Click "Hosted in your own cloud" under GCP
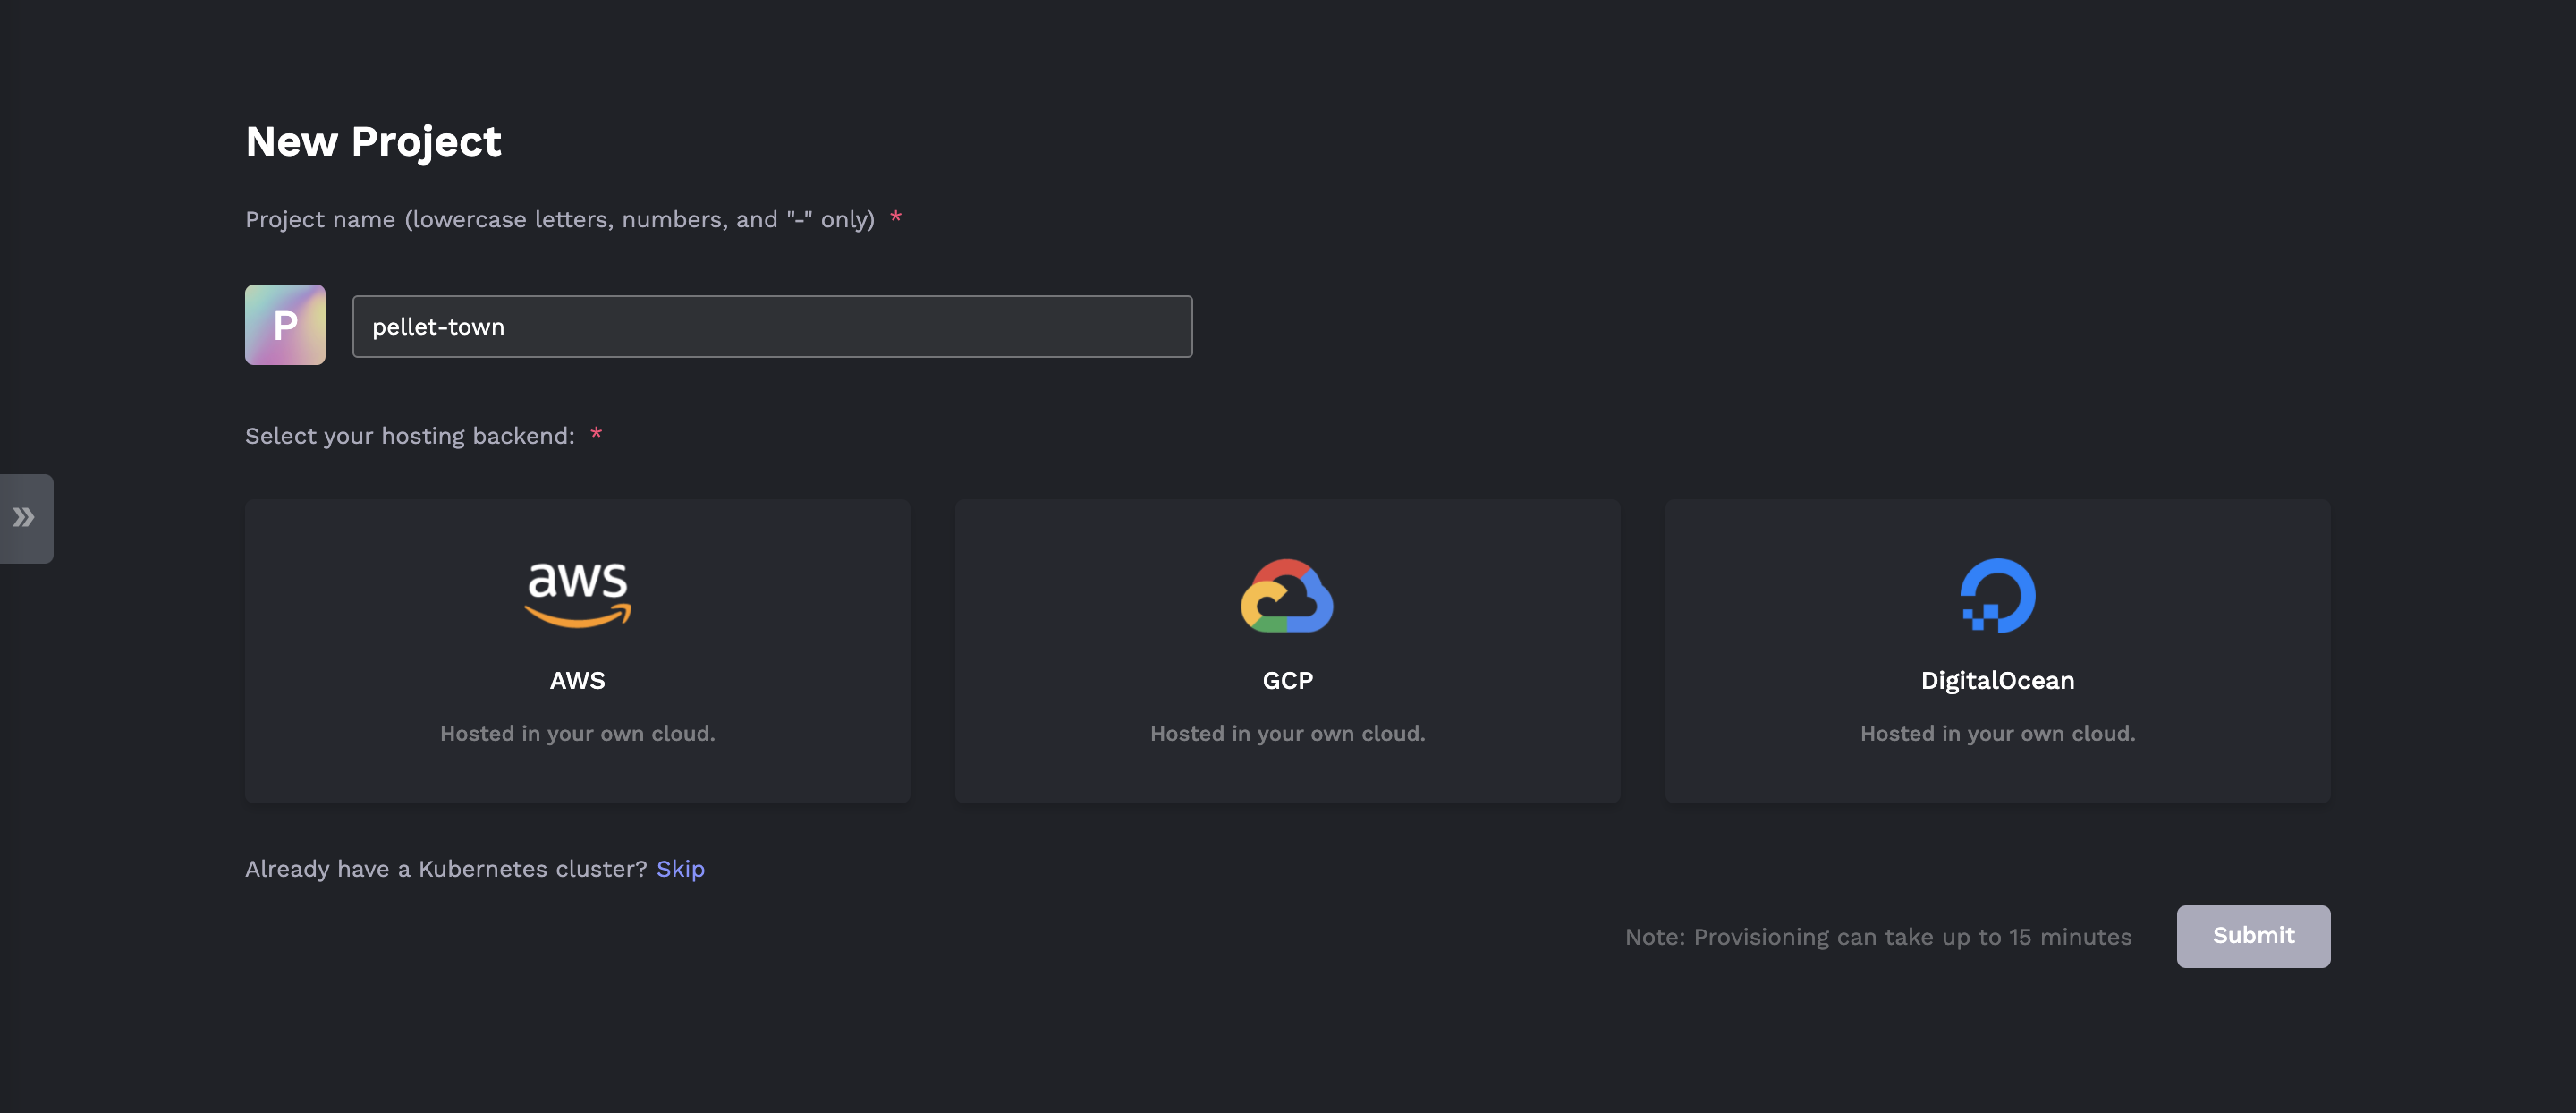Image resolution: width=2576 pixels, height=1113 pixels. [x=1287, y=734]
